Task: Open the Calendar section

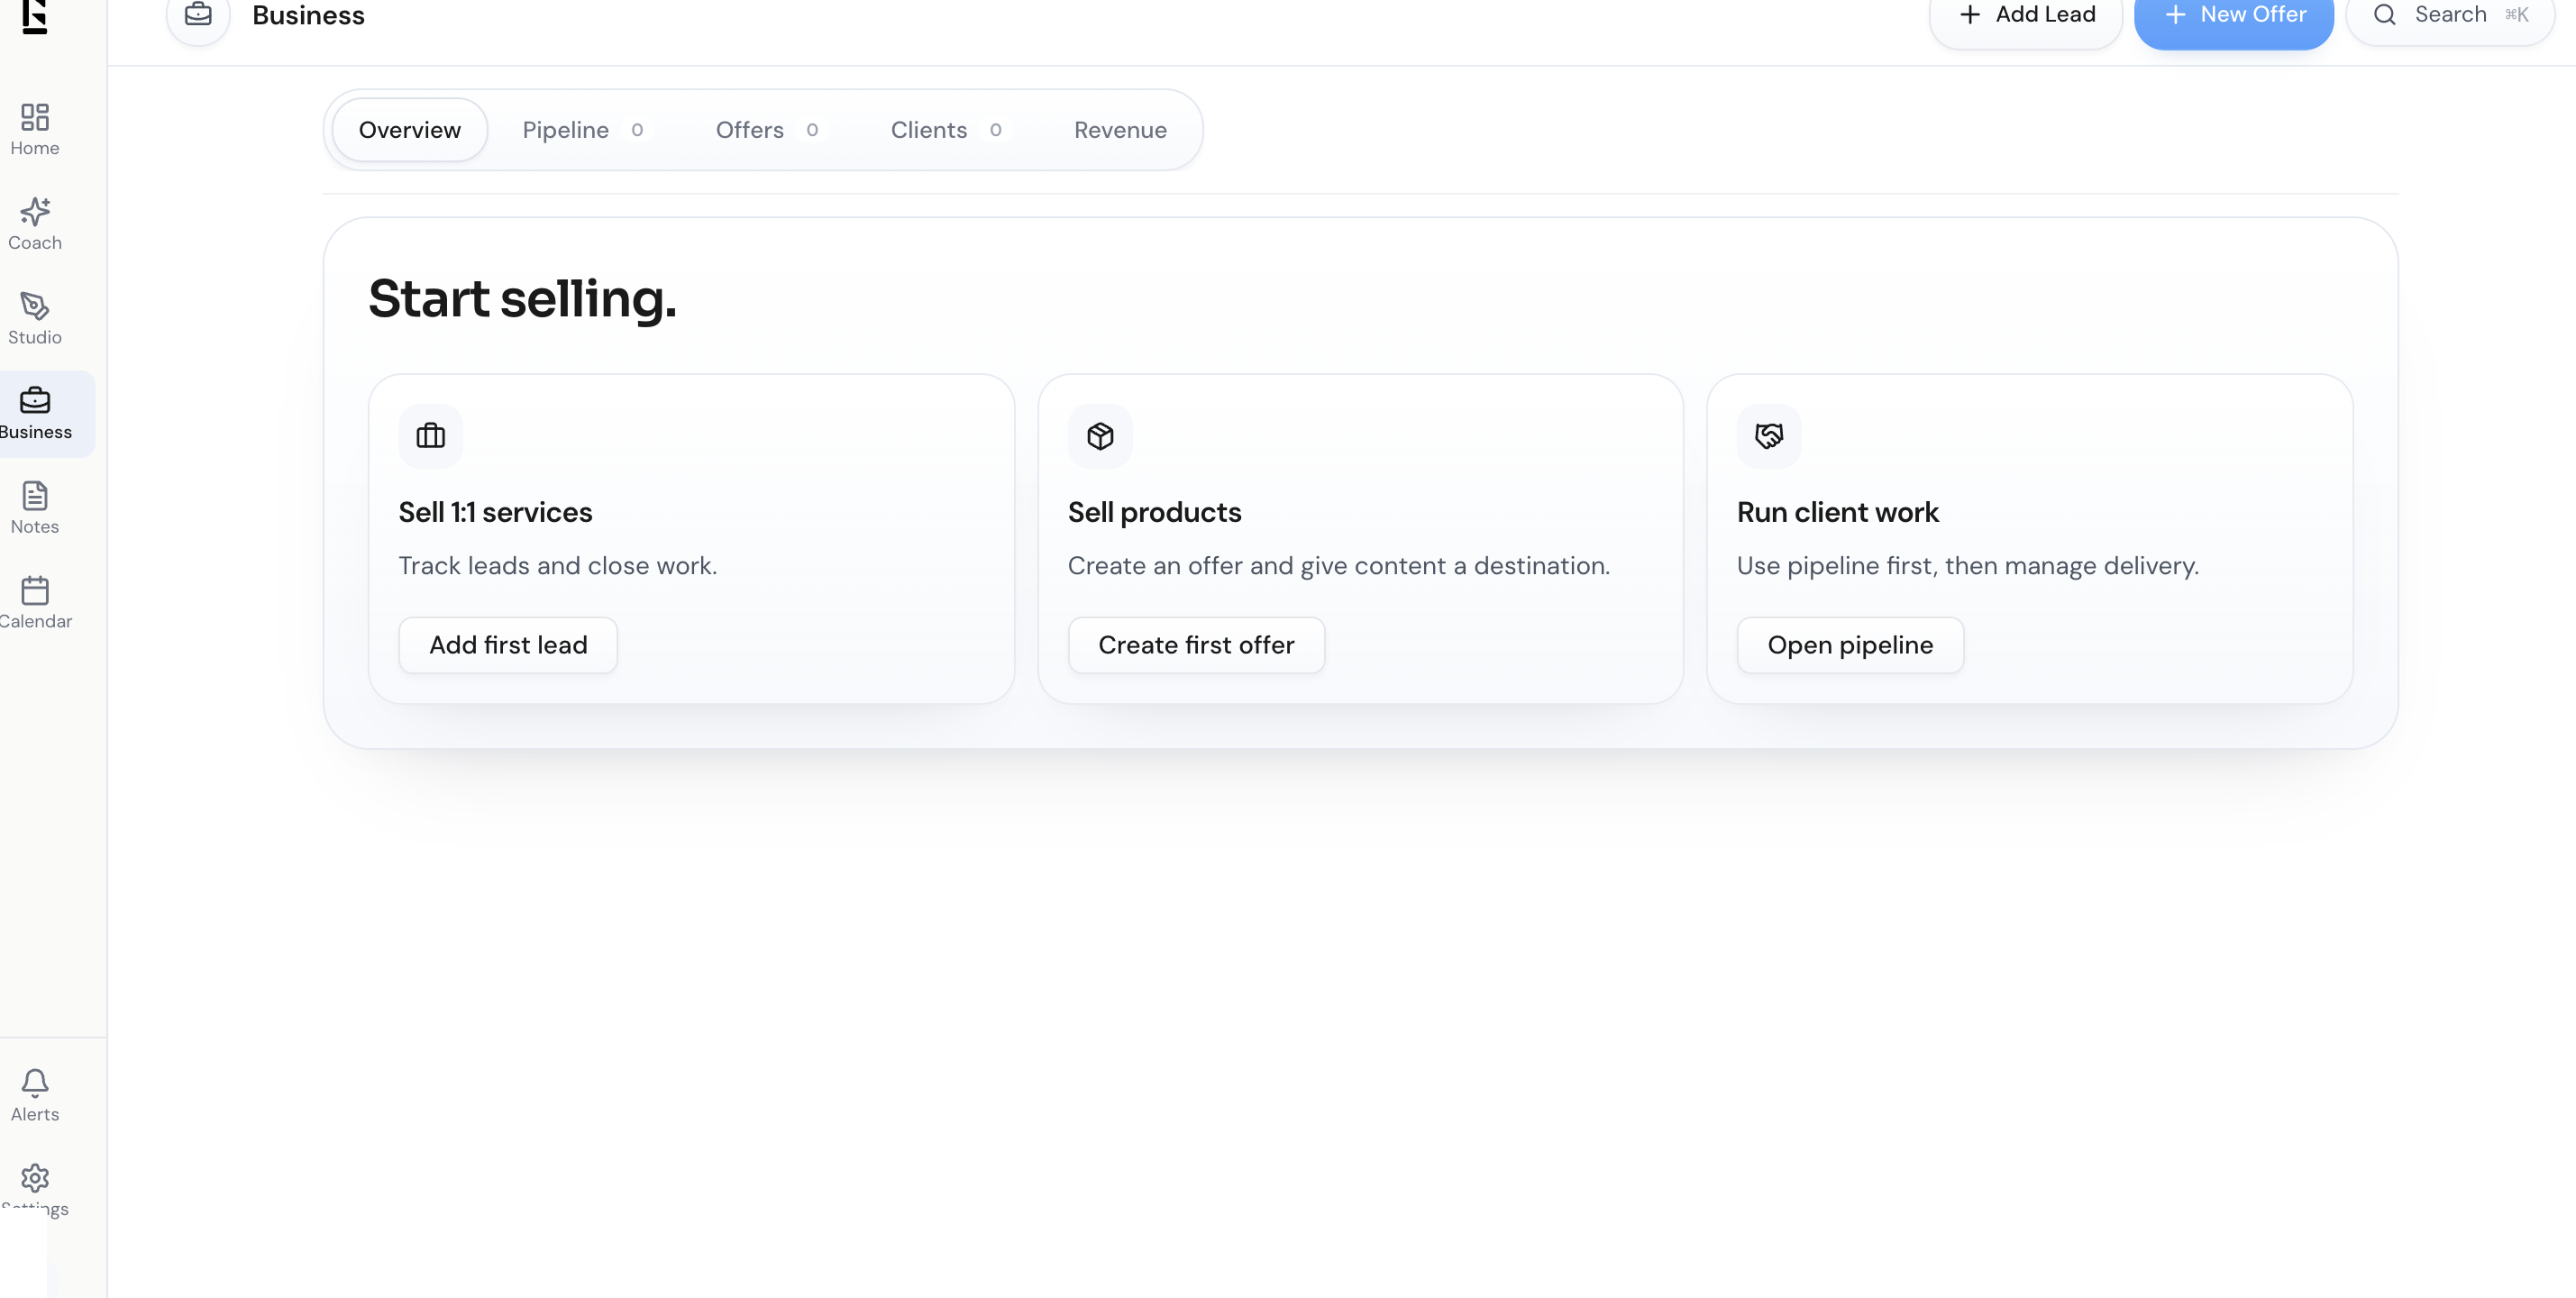Action: [35, 601]
